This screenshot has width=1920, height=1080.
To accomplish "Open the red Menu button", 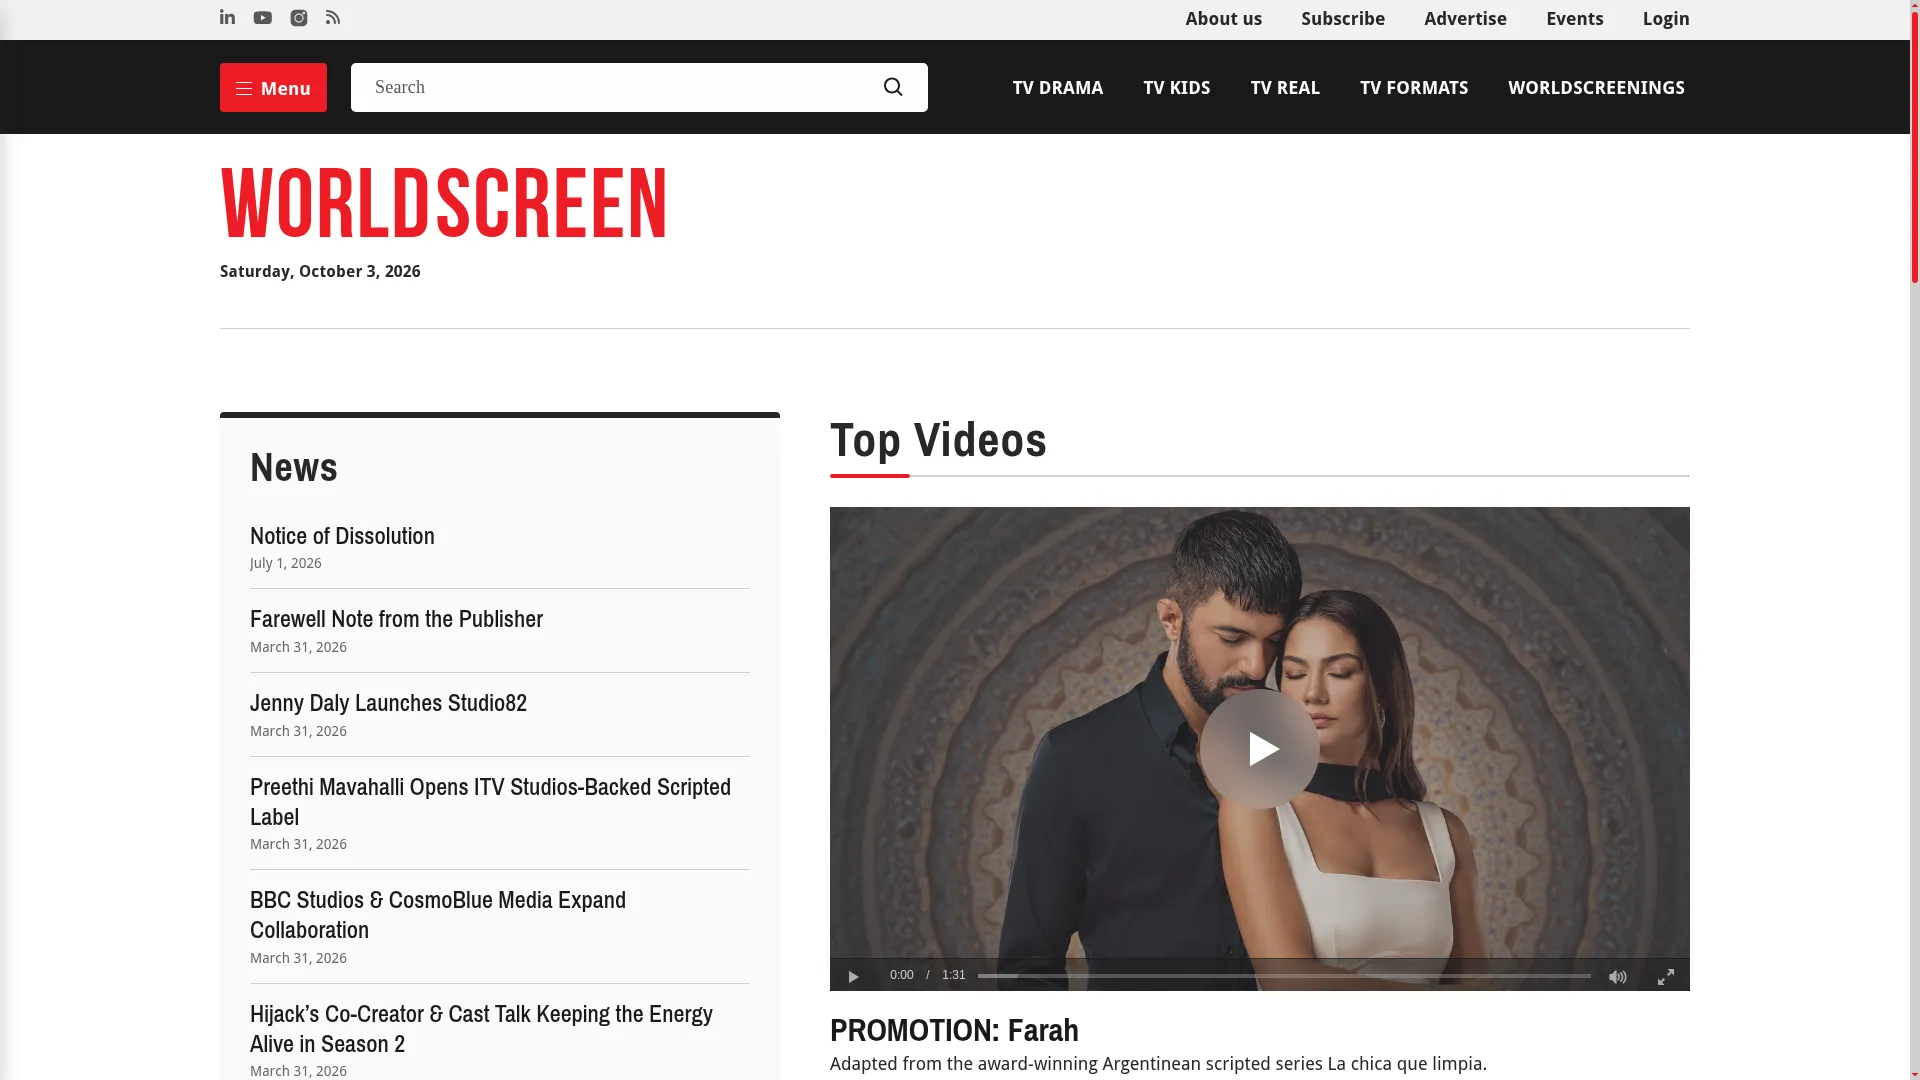I will tap(273, 87).
